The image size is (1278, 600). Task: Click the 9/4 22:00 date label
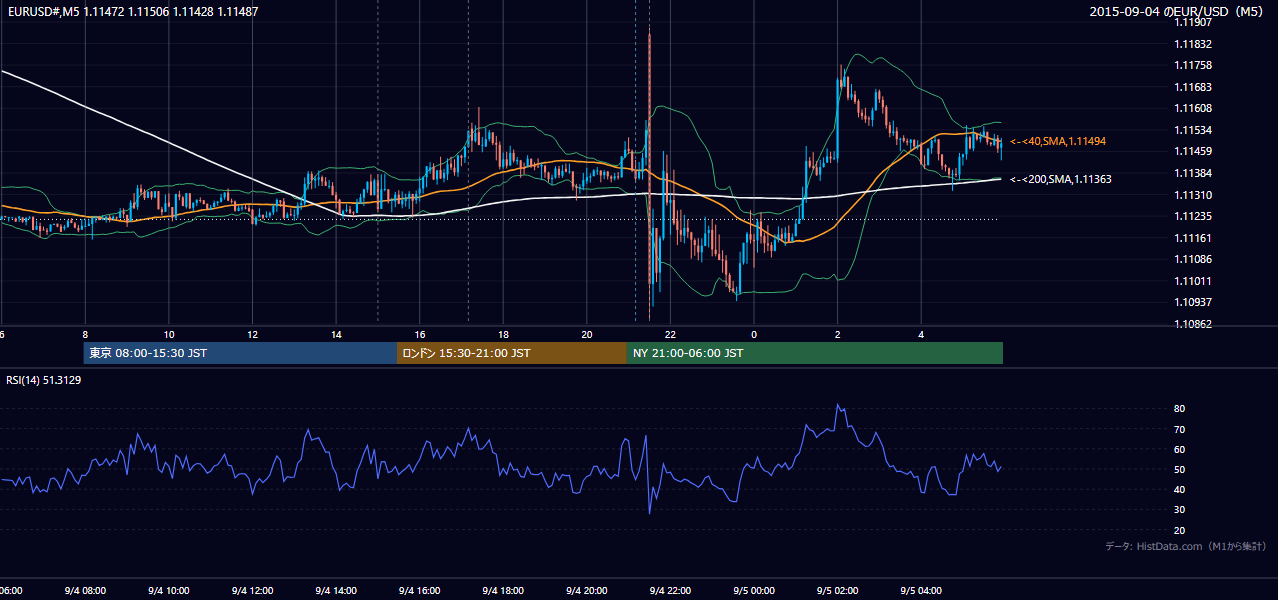coord(670,591)
